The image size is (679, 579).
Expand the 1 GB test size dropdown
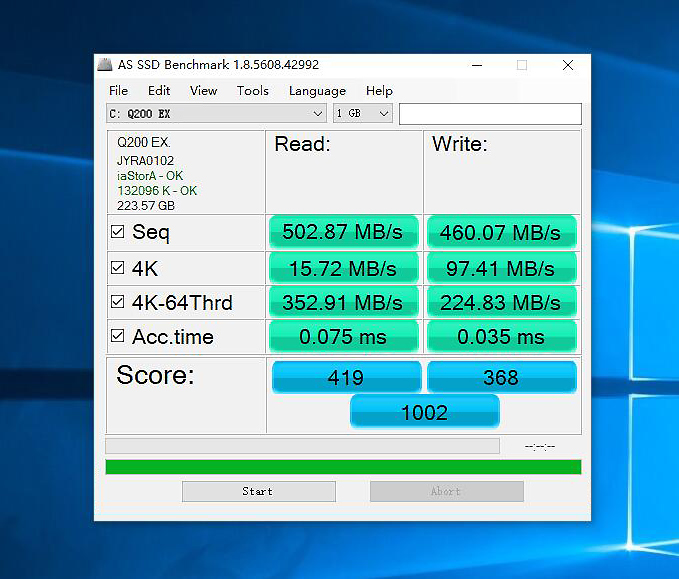pos(362,114)
